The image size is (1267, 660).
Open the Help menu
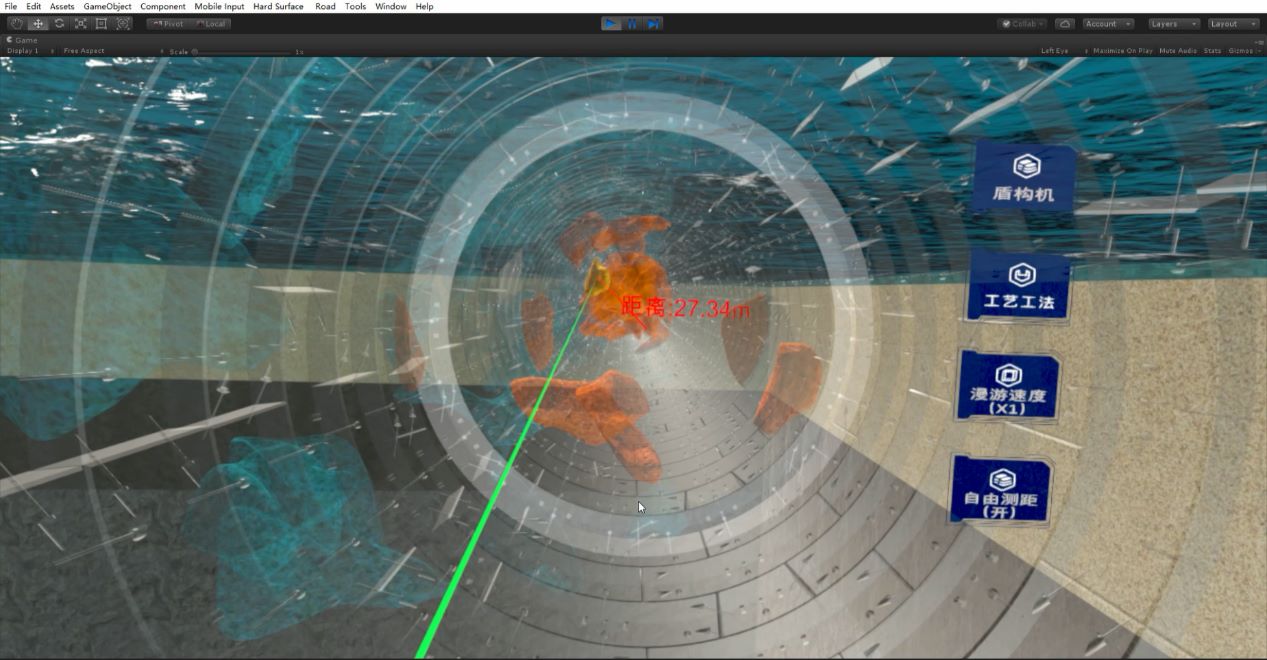[x=424, y=6]
